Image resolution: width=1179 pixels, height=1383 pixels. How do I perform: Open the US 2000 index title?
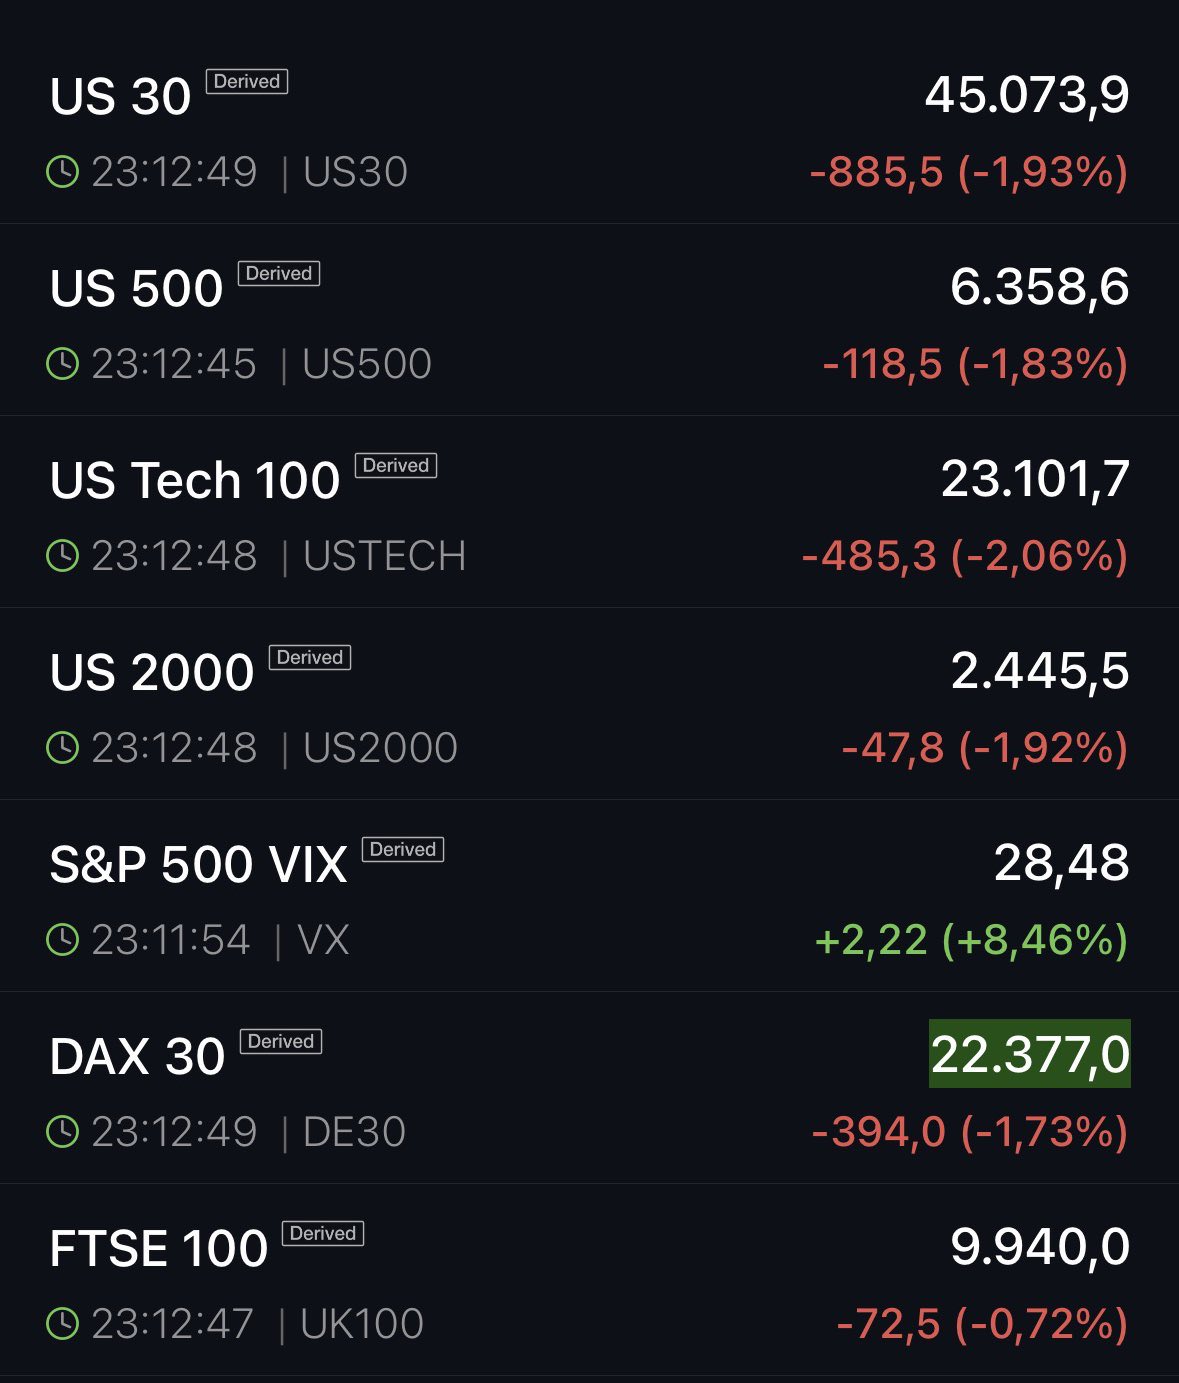tap(152, 673)
